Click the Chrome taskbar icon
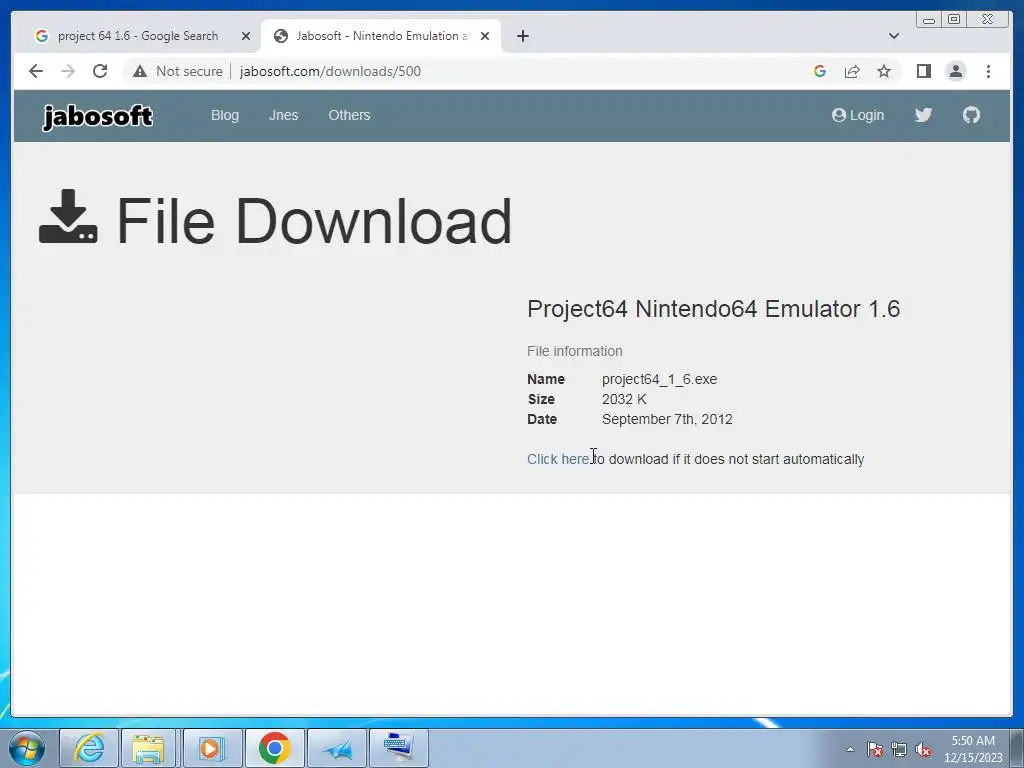The image size is (1024, 768). click(274, 748)
